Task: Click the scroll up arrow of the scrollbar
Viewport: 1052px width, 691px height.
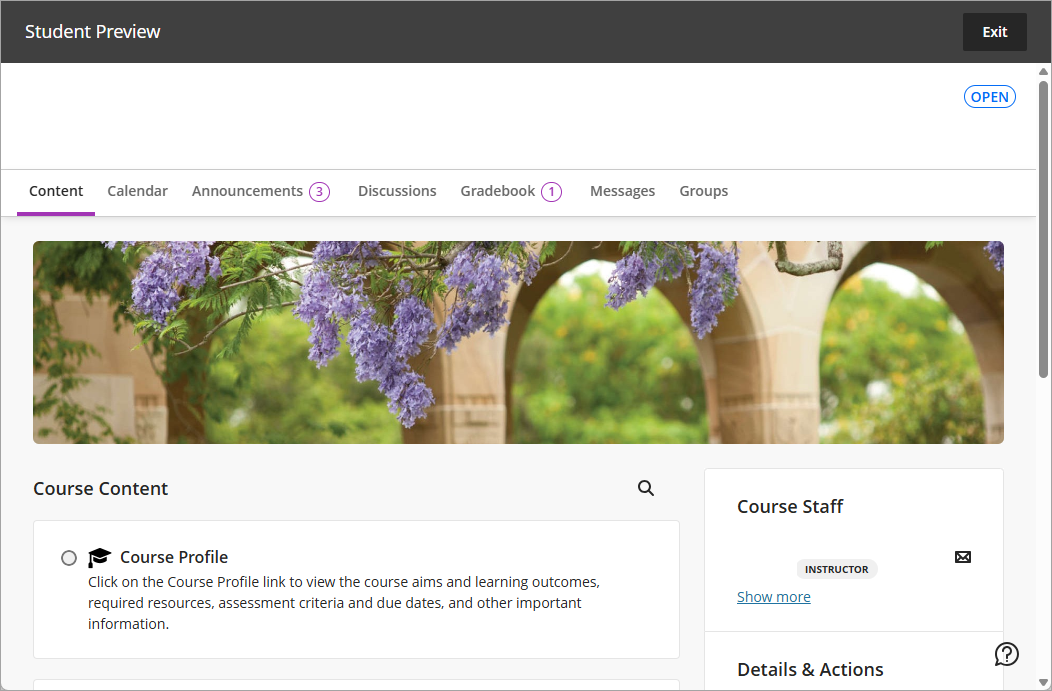Action: coord(1043,71)
